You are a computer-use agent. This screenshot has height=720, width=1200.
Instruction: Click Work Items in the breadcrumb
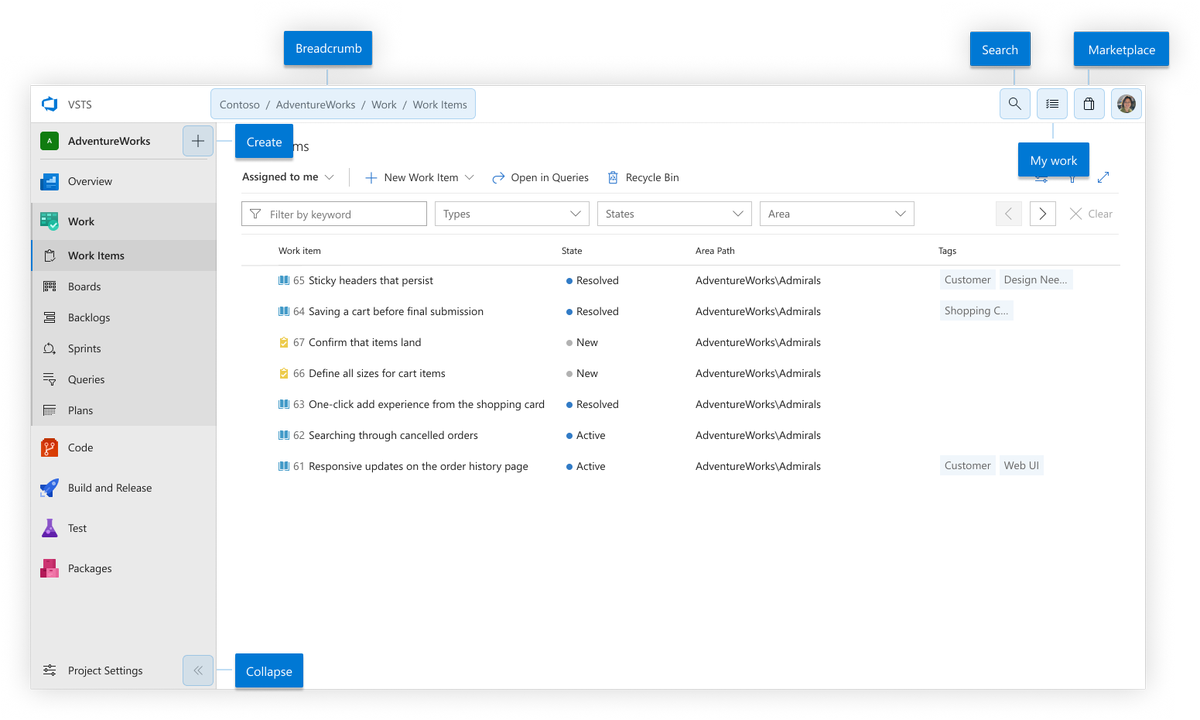click(x=440, y=104)
